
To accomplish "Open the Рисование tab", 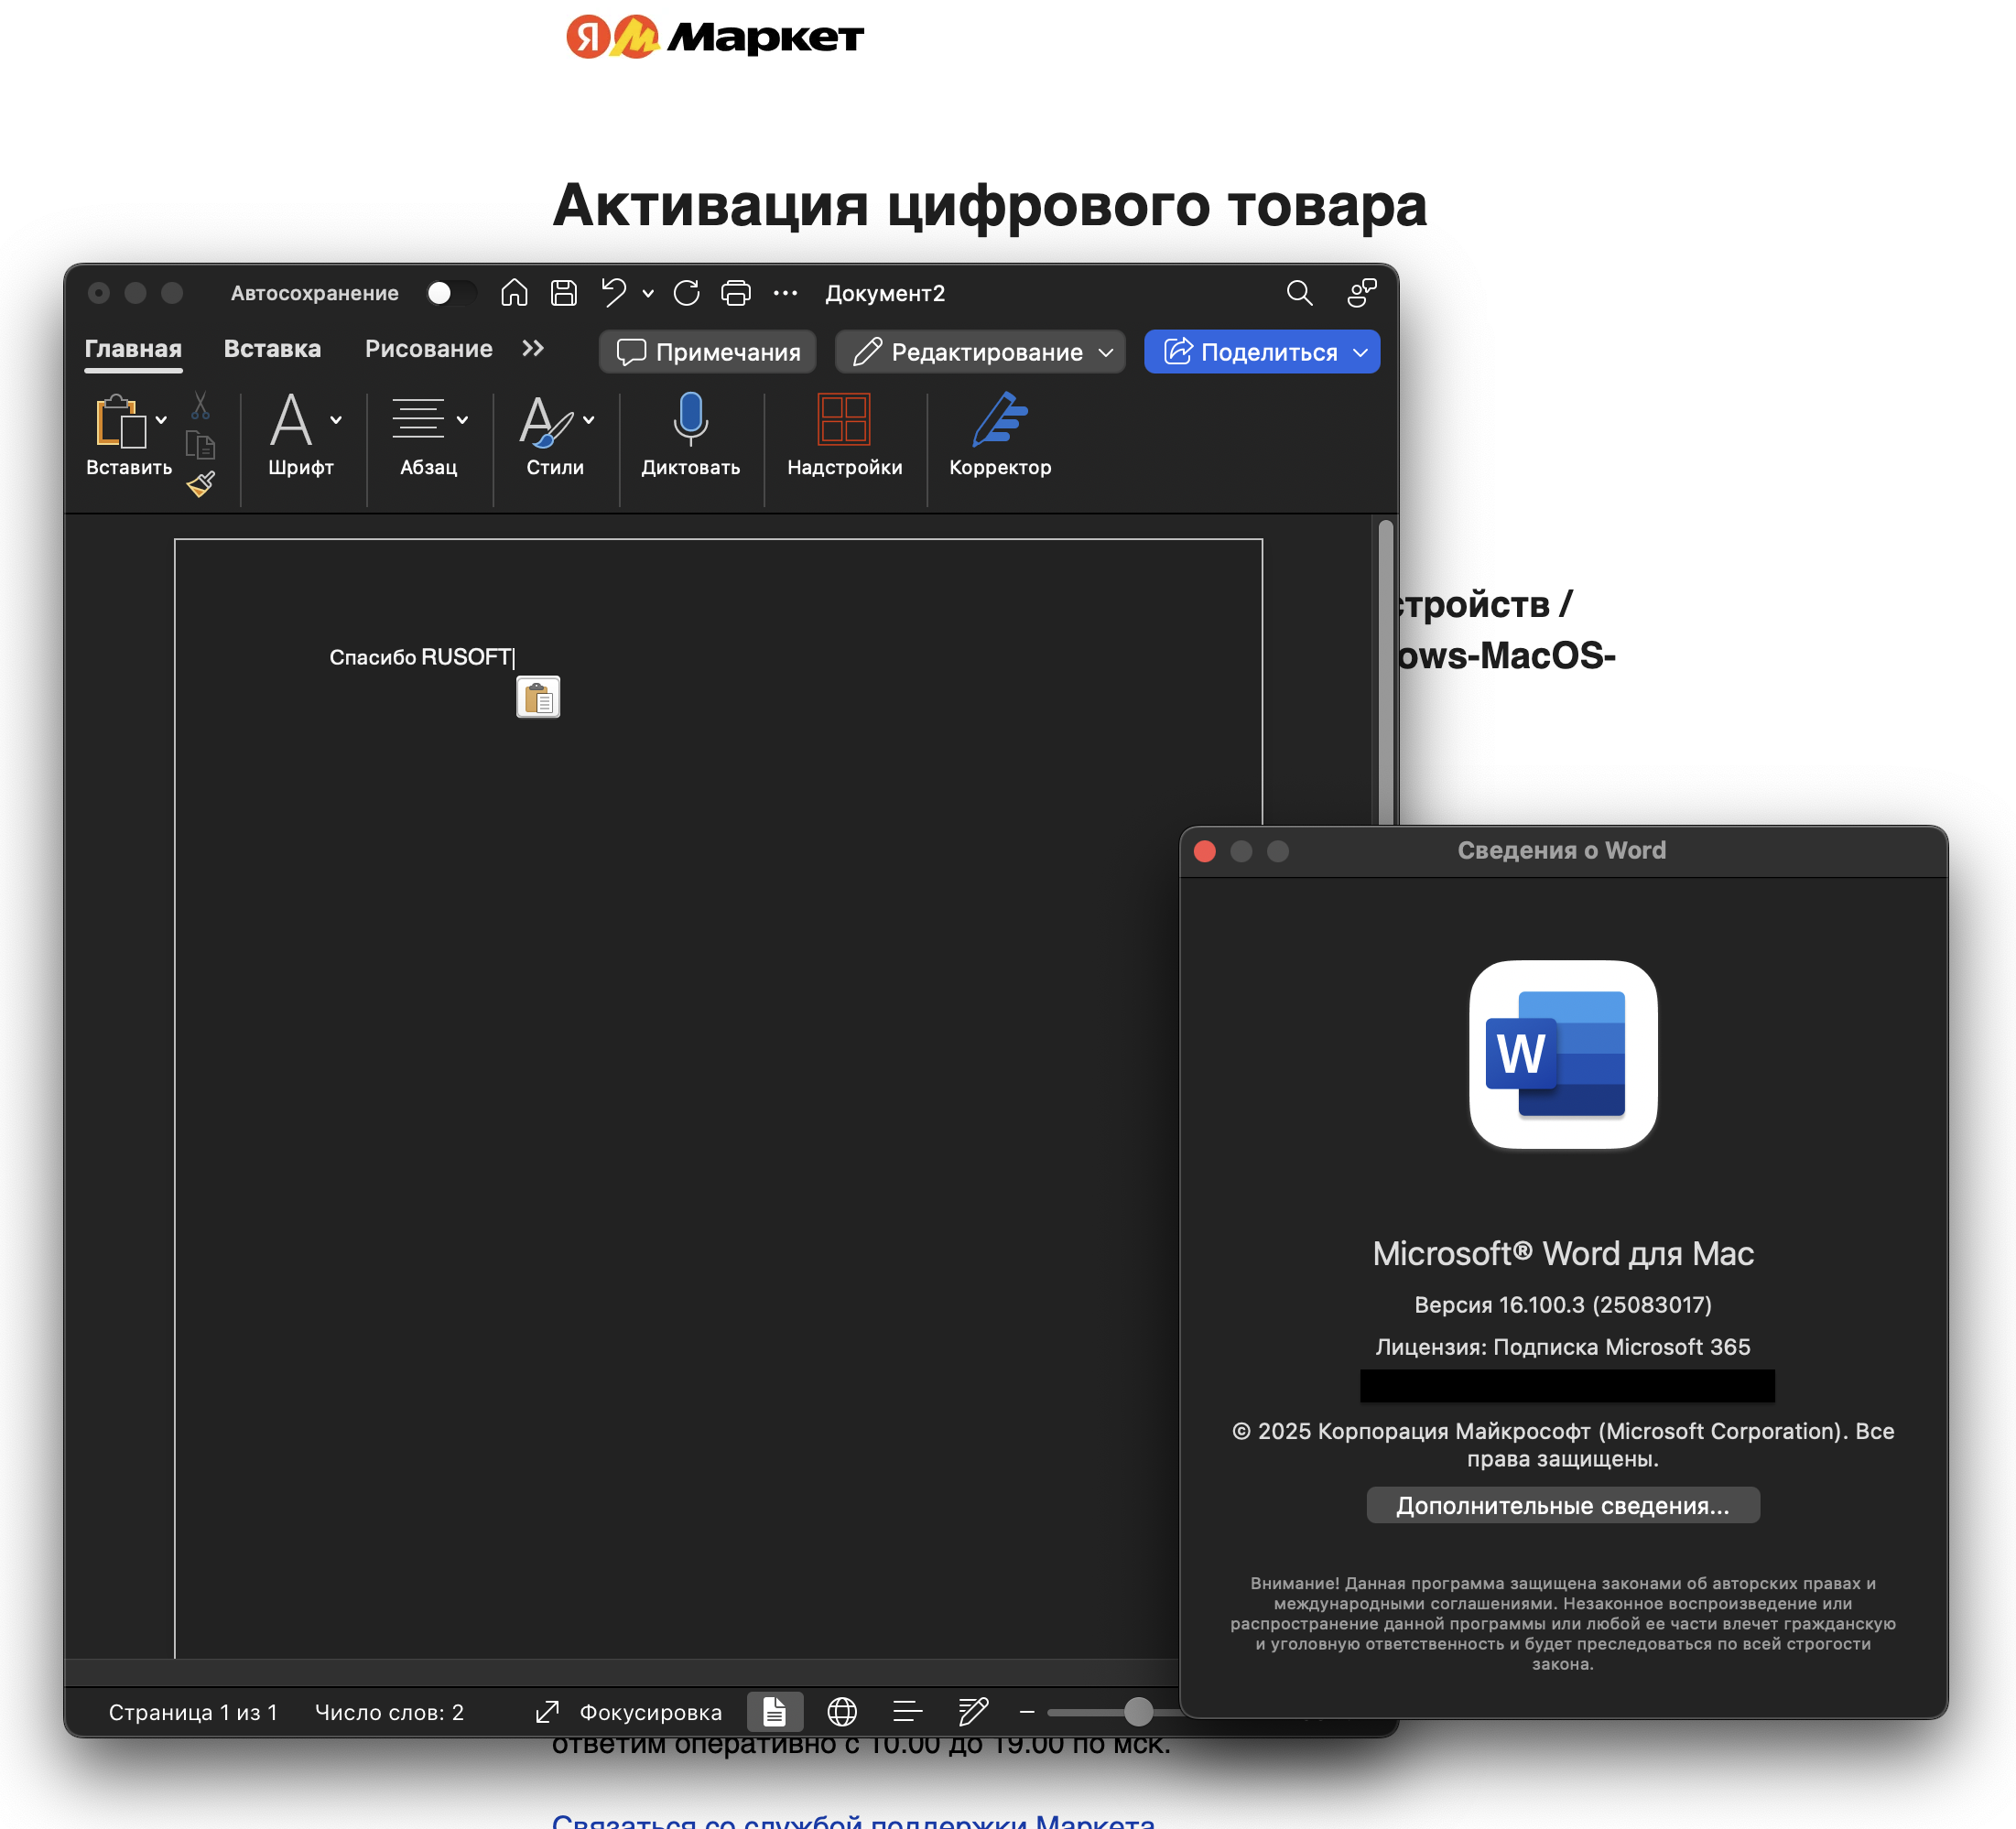I will (428, 348).
